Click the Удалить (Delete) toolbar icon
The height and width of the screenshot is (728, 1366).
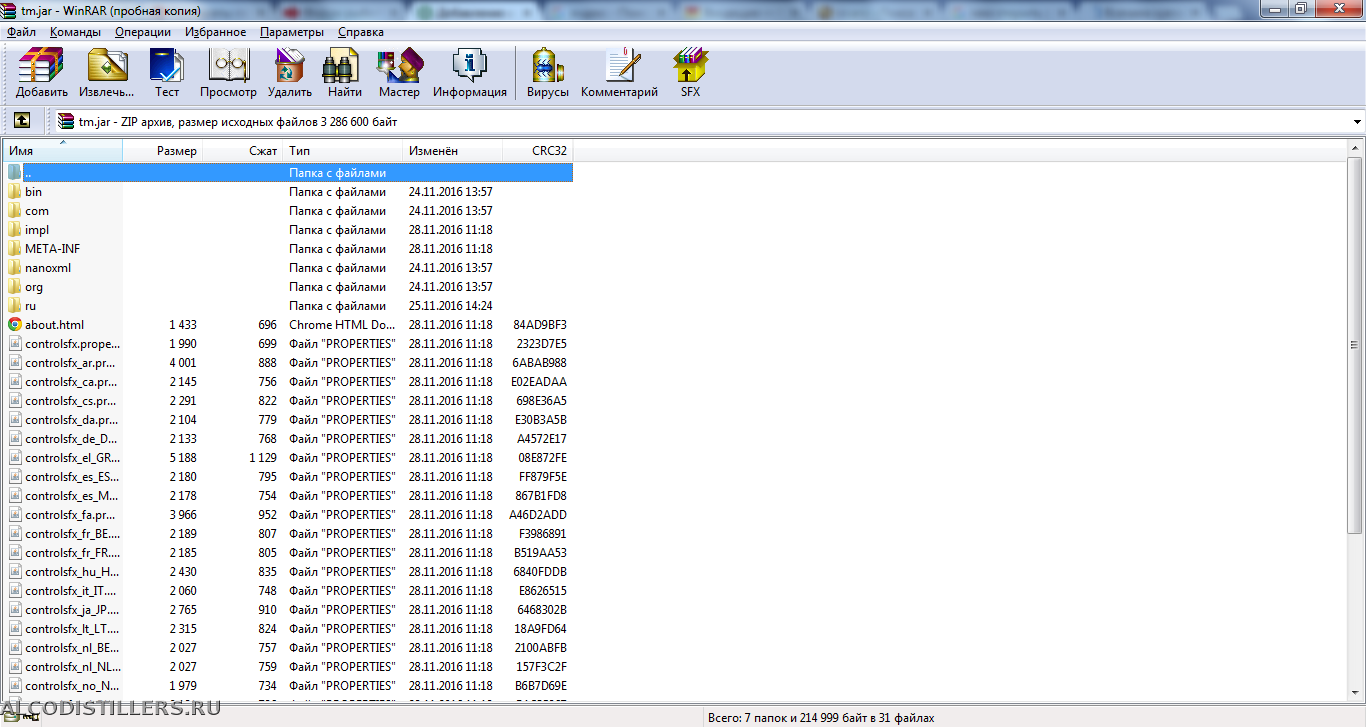[x=290, y=72]
